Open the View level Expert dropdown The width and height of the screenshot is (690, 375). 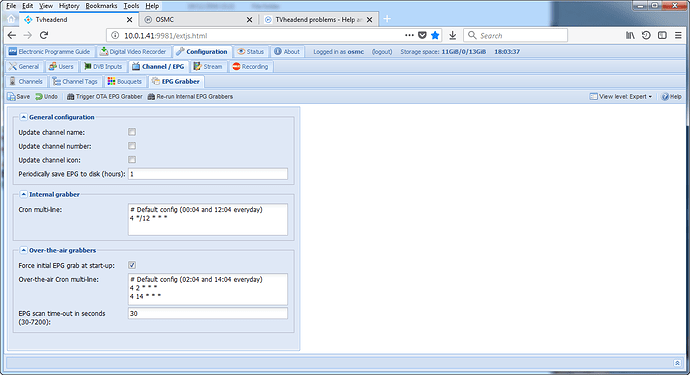[x=621, y=96]
